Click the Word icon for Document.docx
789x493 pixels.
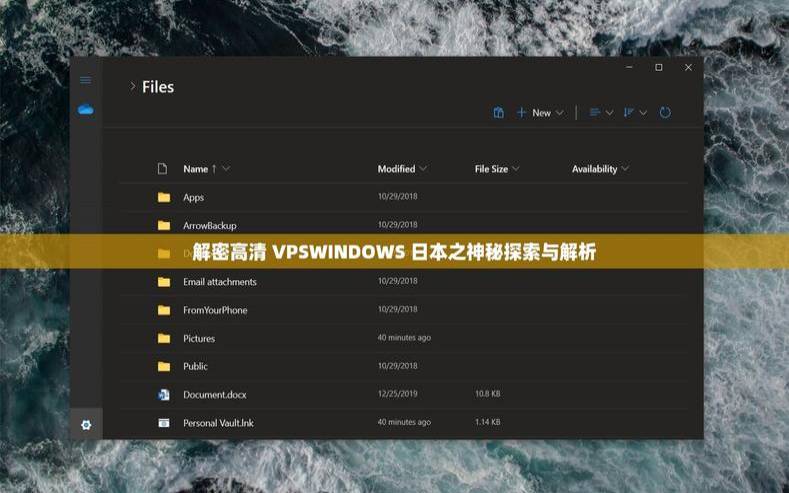(164, 395)
